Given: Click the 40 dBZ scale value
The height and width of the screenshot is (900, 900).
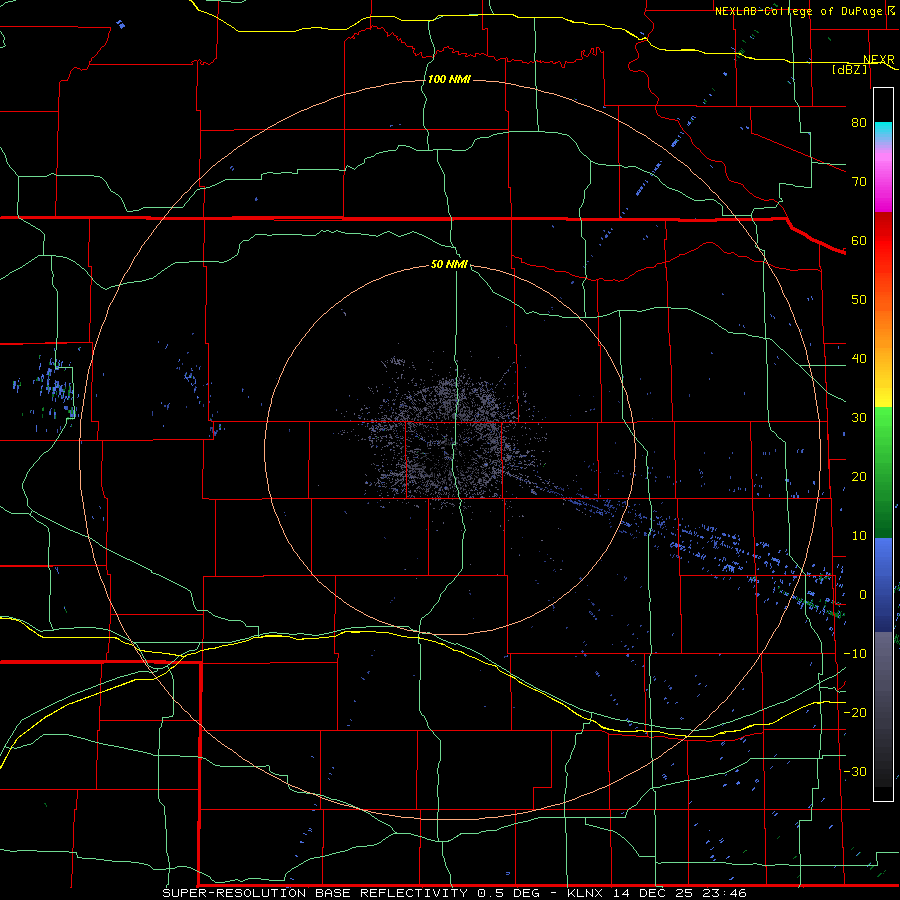Looking at the screenshot, I should tap(859, 359).
